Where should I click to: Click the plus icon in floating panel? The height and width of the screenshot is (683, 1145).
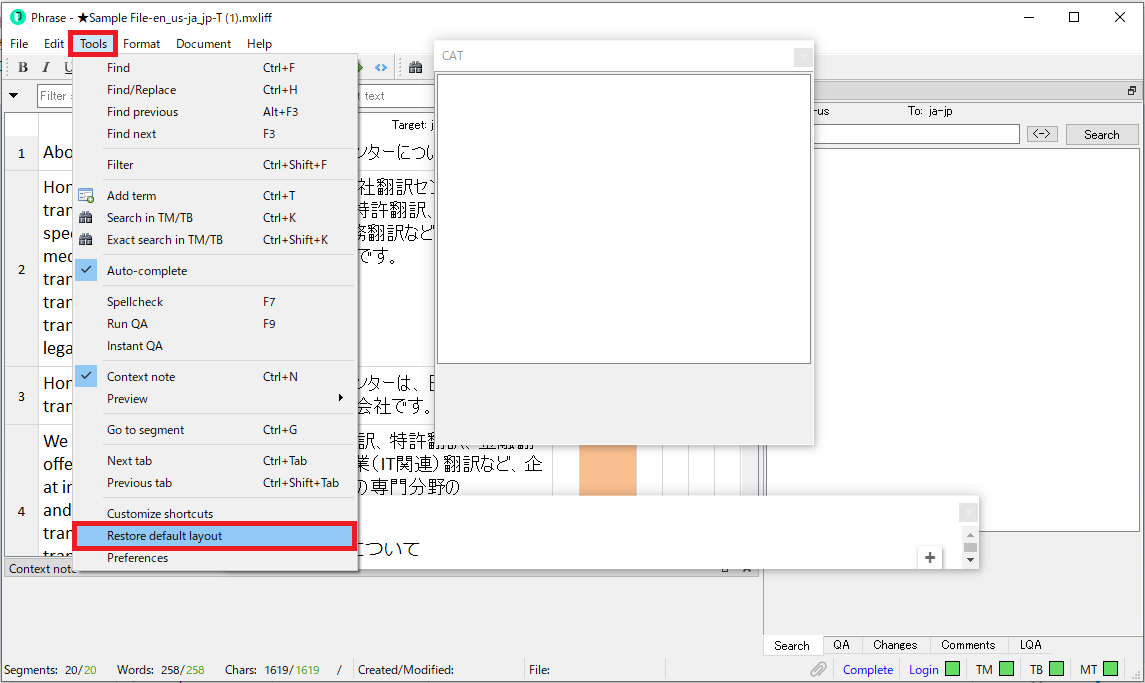coord(930,558)
